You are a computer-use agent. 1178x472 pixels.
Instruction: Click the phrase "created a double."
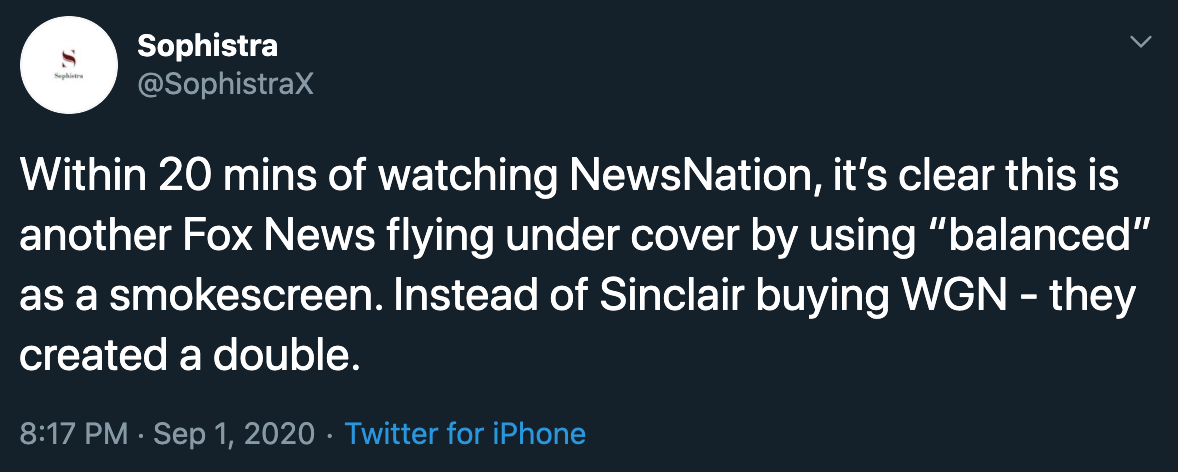189,355
